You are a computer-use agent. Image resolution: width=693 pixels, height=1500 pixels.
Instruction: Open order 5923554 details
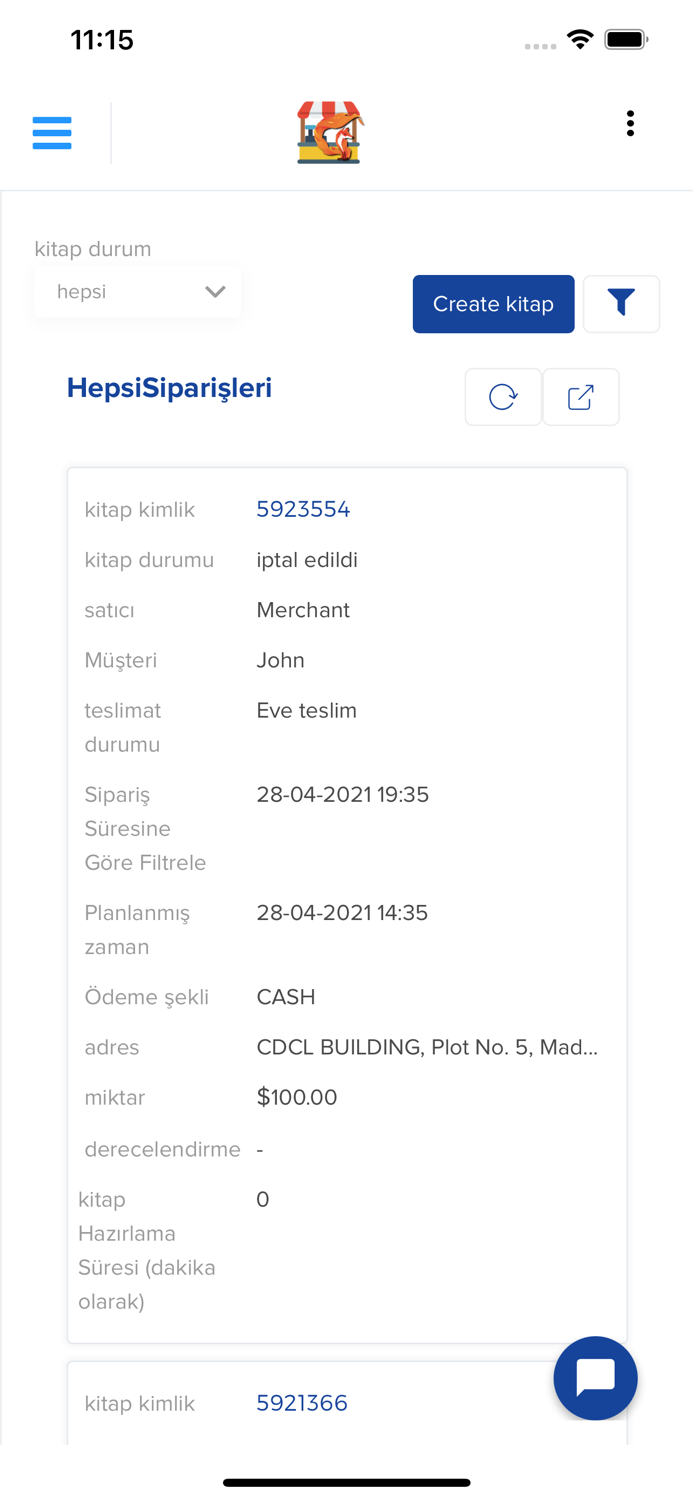(x=303, y=509)
